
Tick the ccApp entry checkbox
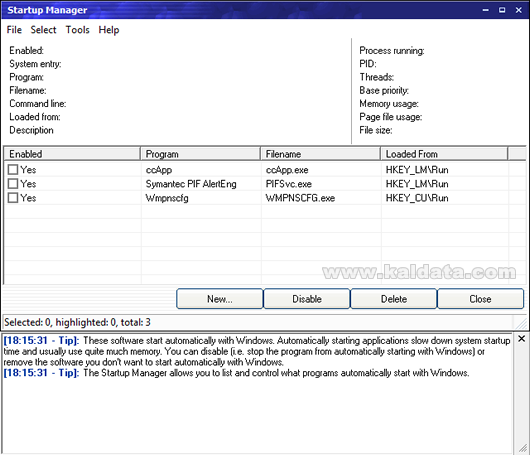point(13,169)
